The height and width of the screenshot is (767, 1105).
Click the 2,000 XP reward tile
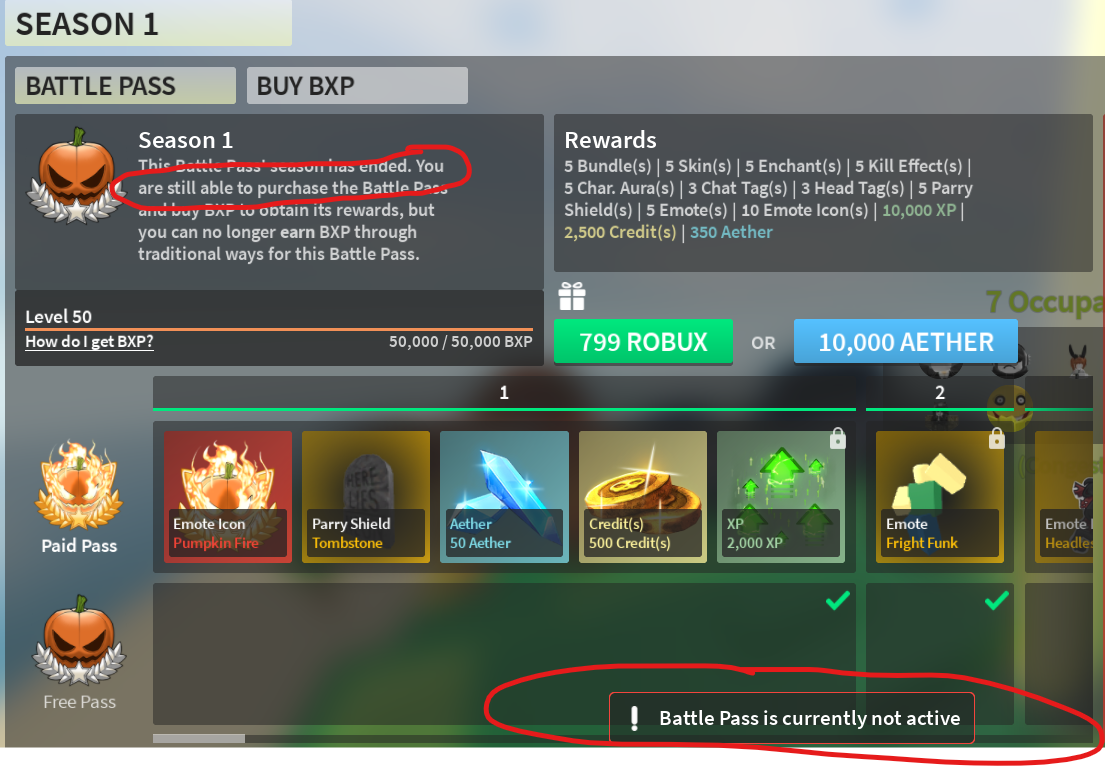[x=781, y=496]
